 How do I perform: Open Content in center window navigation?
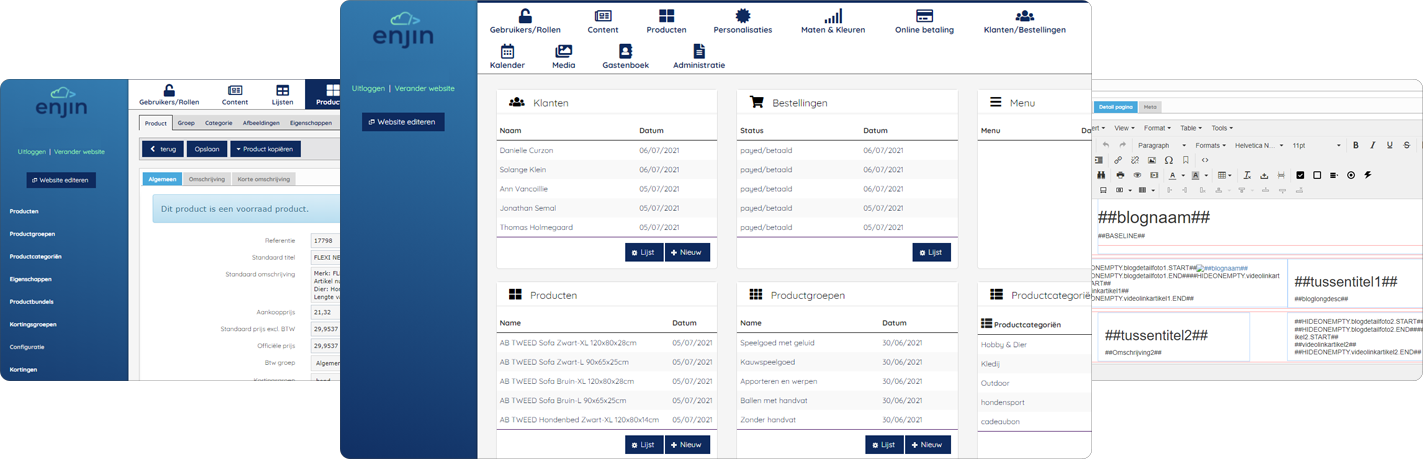tap(603, 21)
